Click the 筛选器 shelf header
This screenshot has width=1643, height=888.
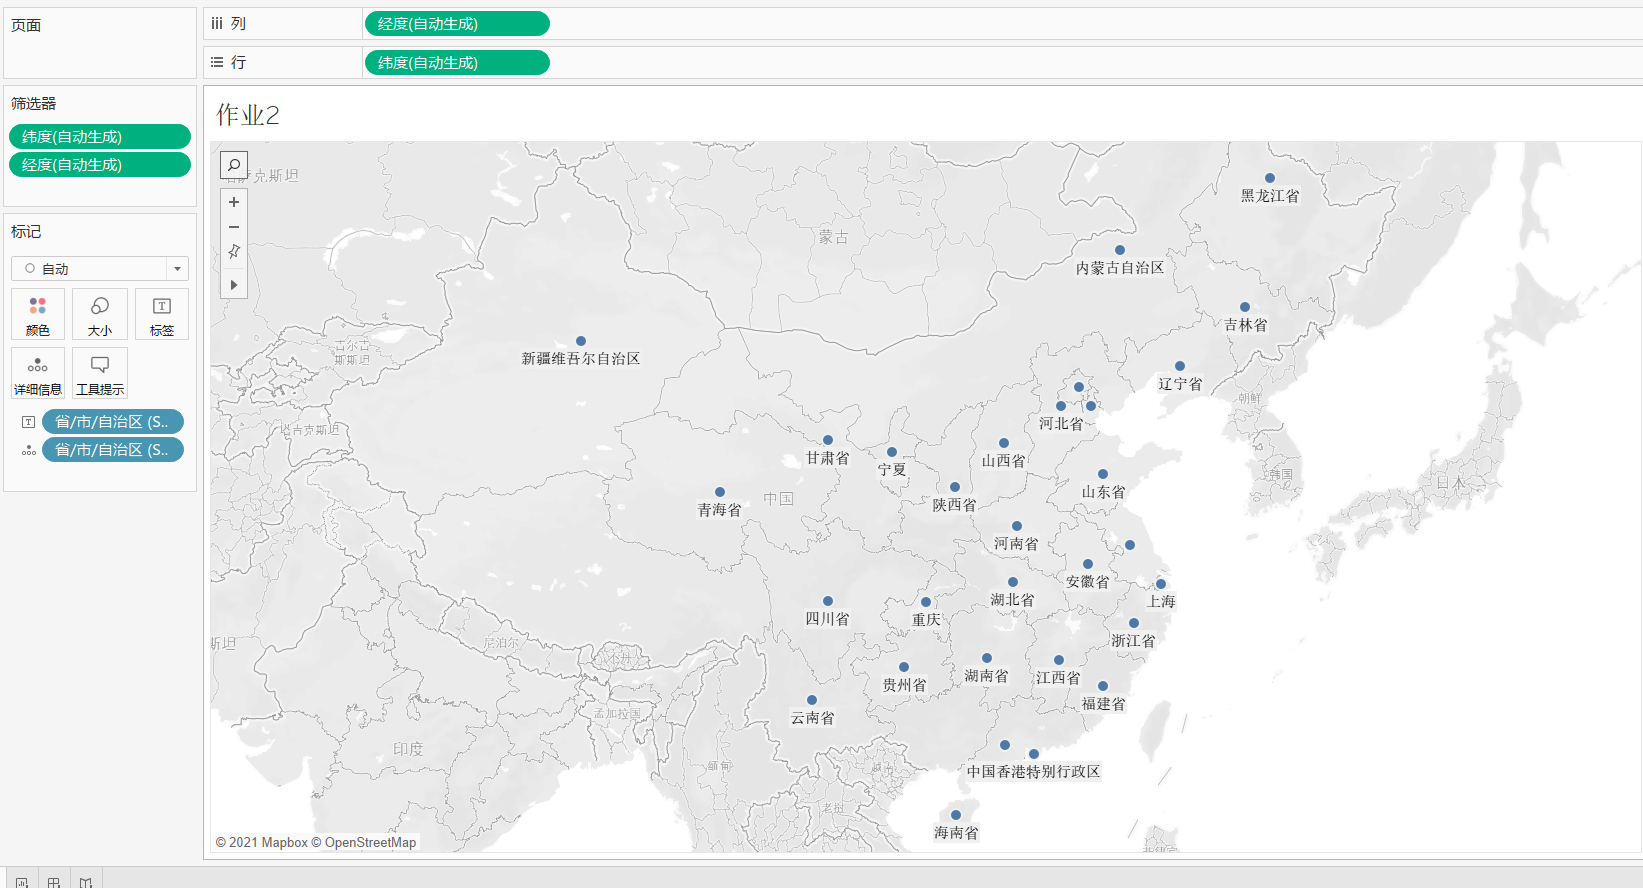(x=34, y=103)
